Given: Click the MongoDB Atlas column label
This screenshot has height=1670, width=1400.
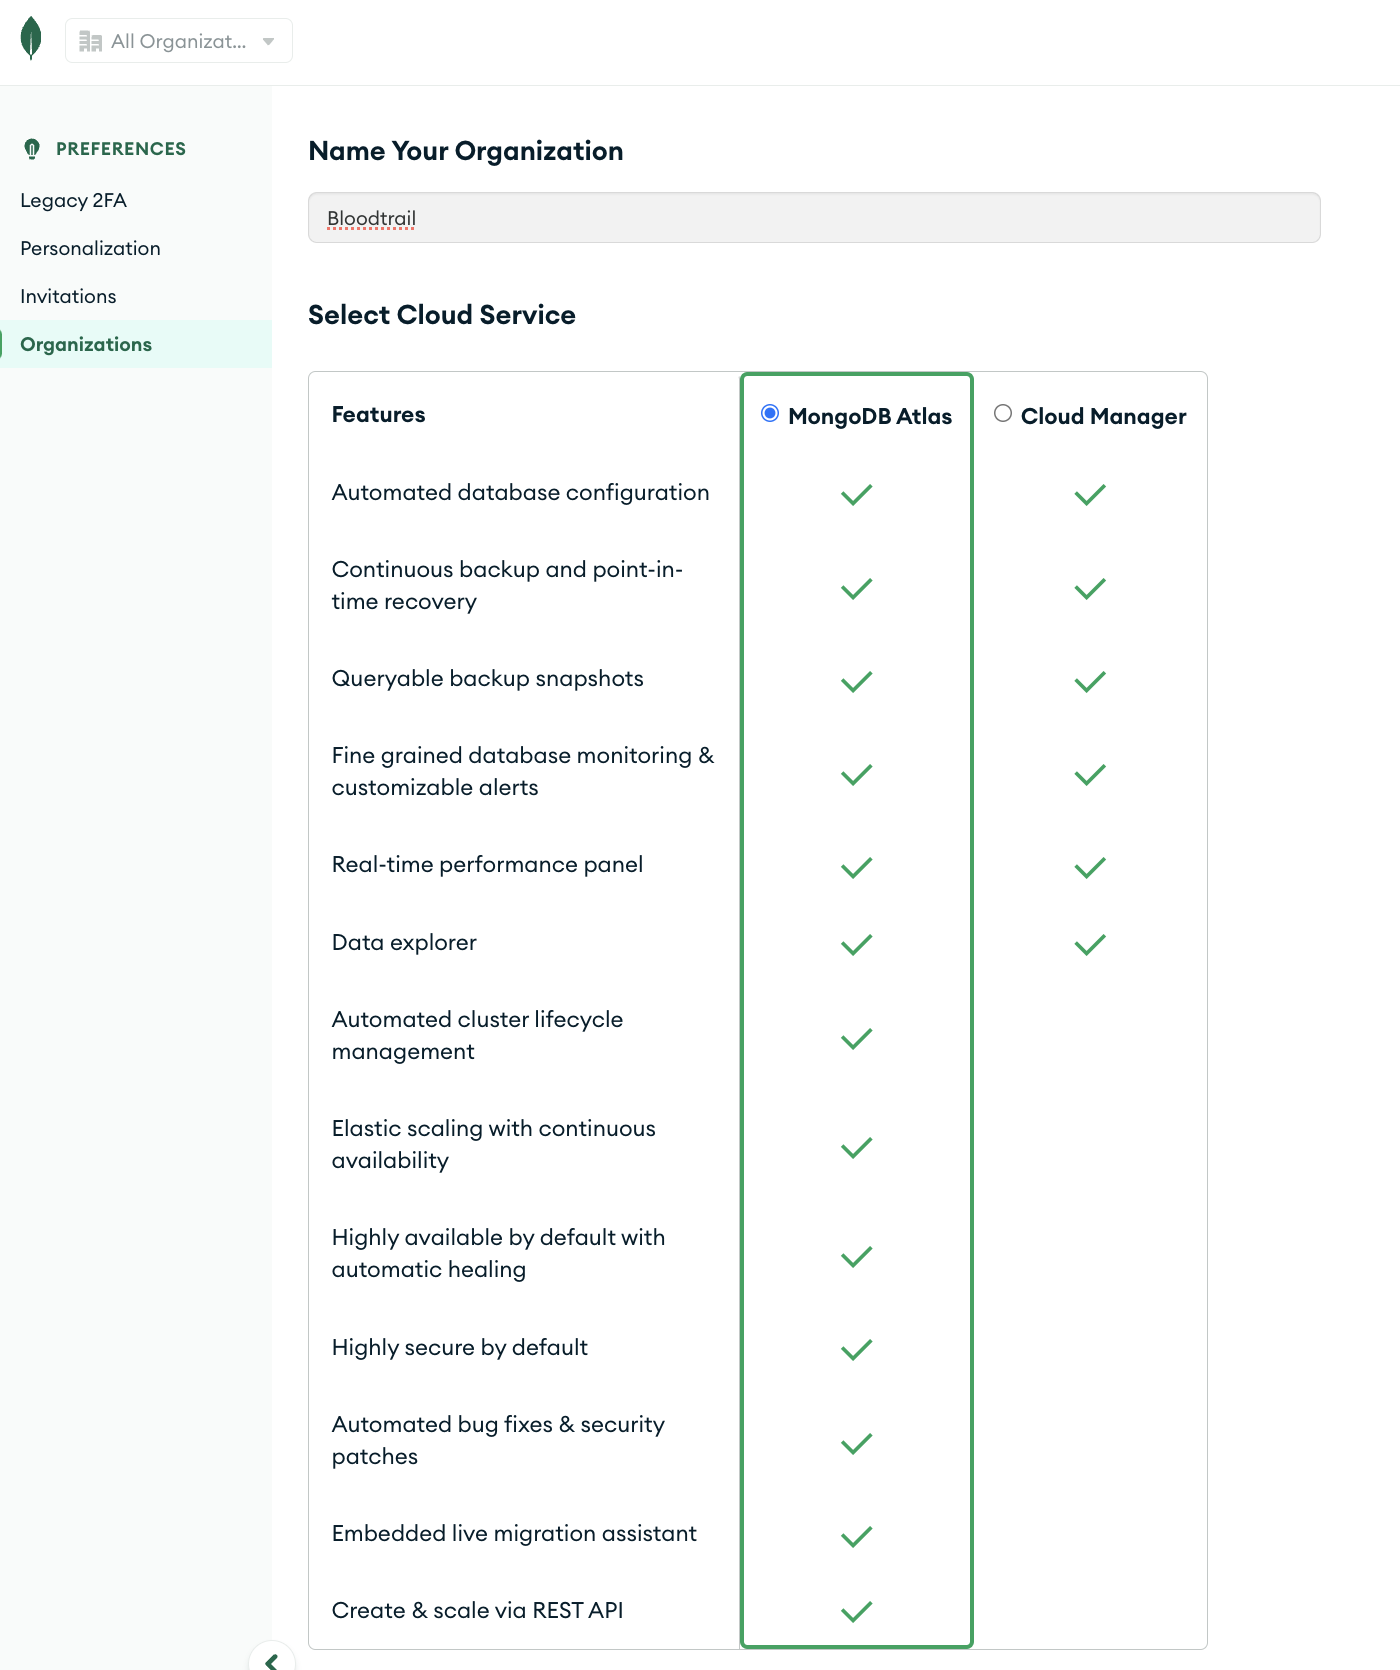Looking at the screenshot, I should tap(869, 416).
